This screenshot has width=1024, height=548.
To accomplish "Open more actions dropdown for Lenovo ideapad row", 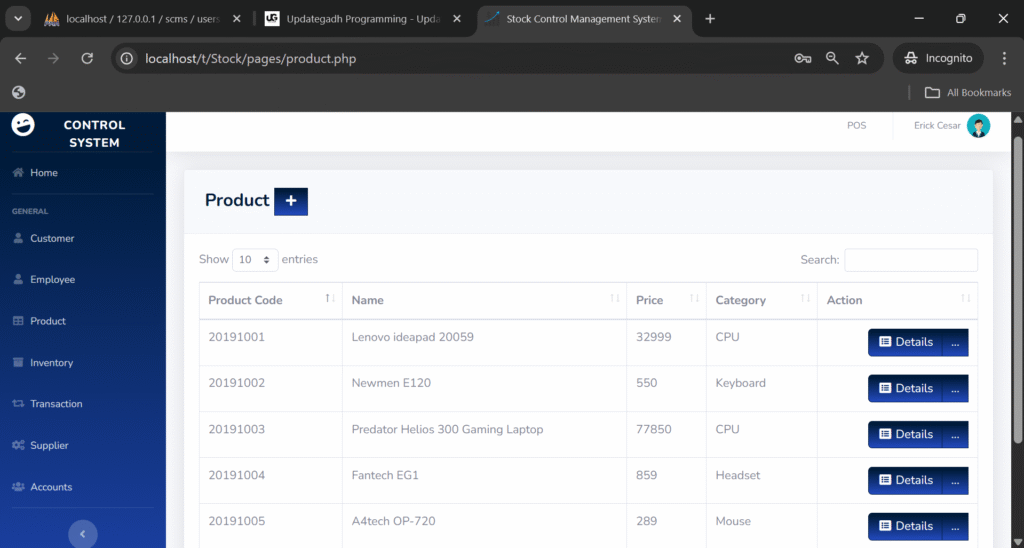I will 955,342.
